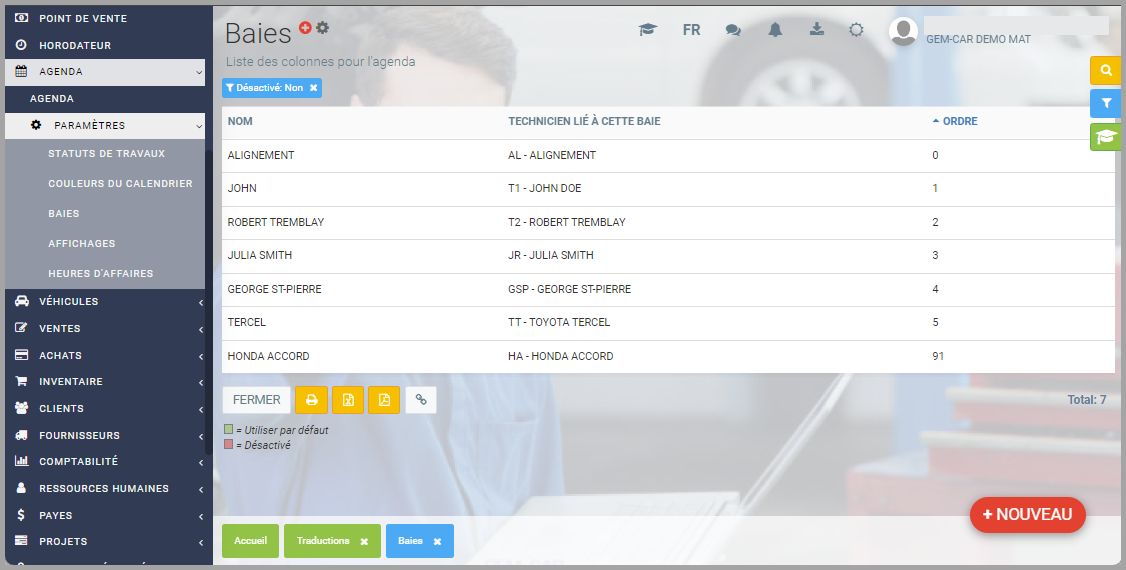Copy link using the chain icon button
This screenshot has height=570, width=1126.
pos(421,400)
